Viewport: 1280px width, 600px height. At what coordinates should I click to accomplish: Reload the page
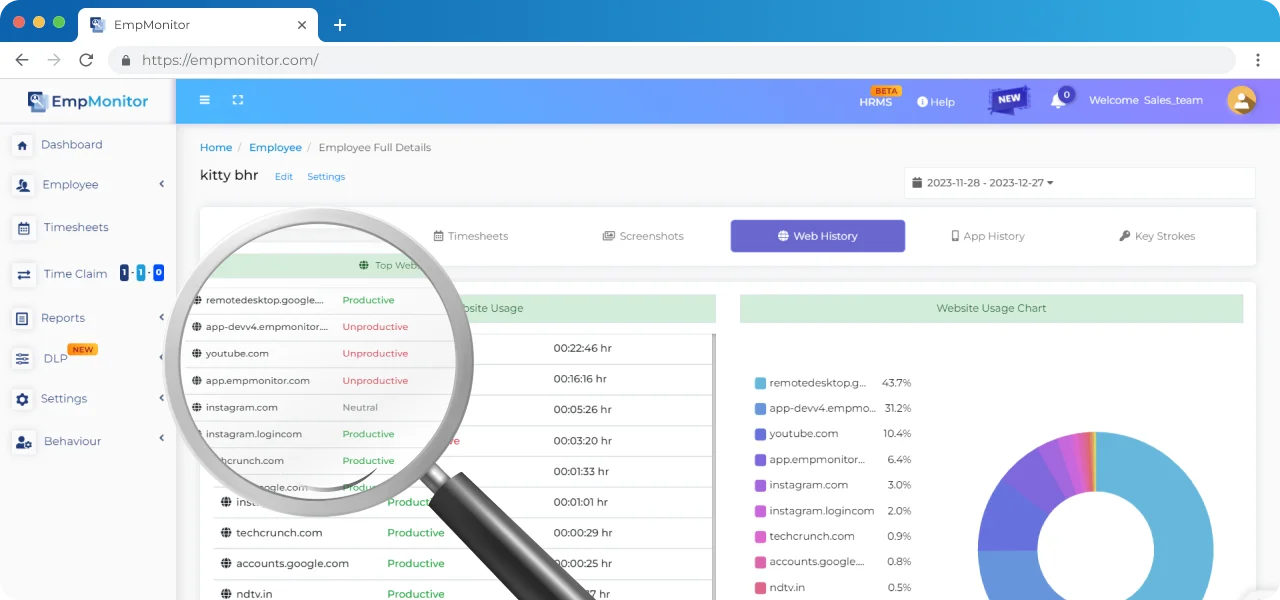tap(86, 60)
